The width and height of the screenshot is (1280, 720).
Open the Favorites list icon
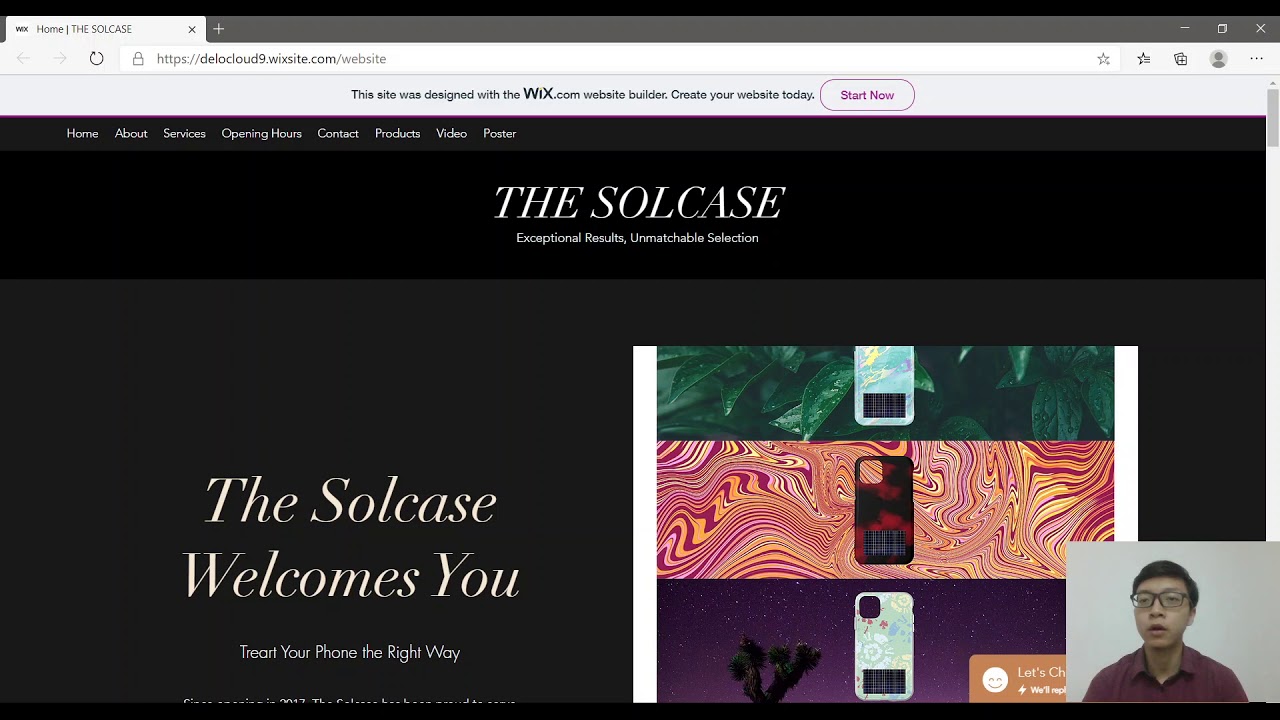(x=1143, y=59)
